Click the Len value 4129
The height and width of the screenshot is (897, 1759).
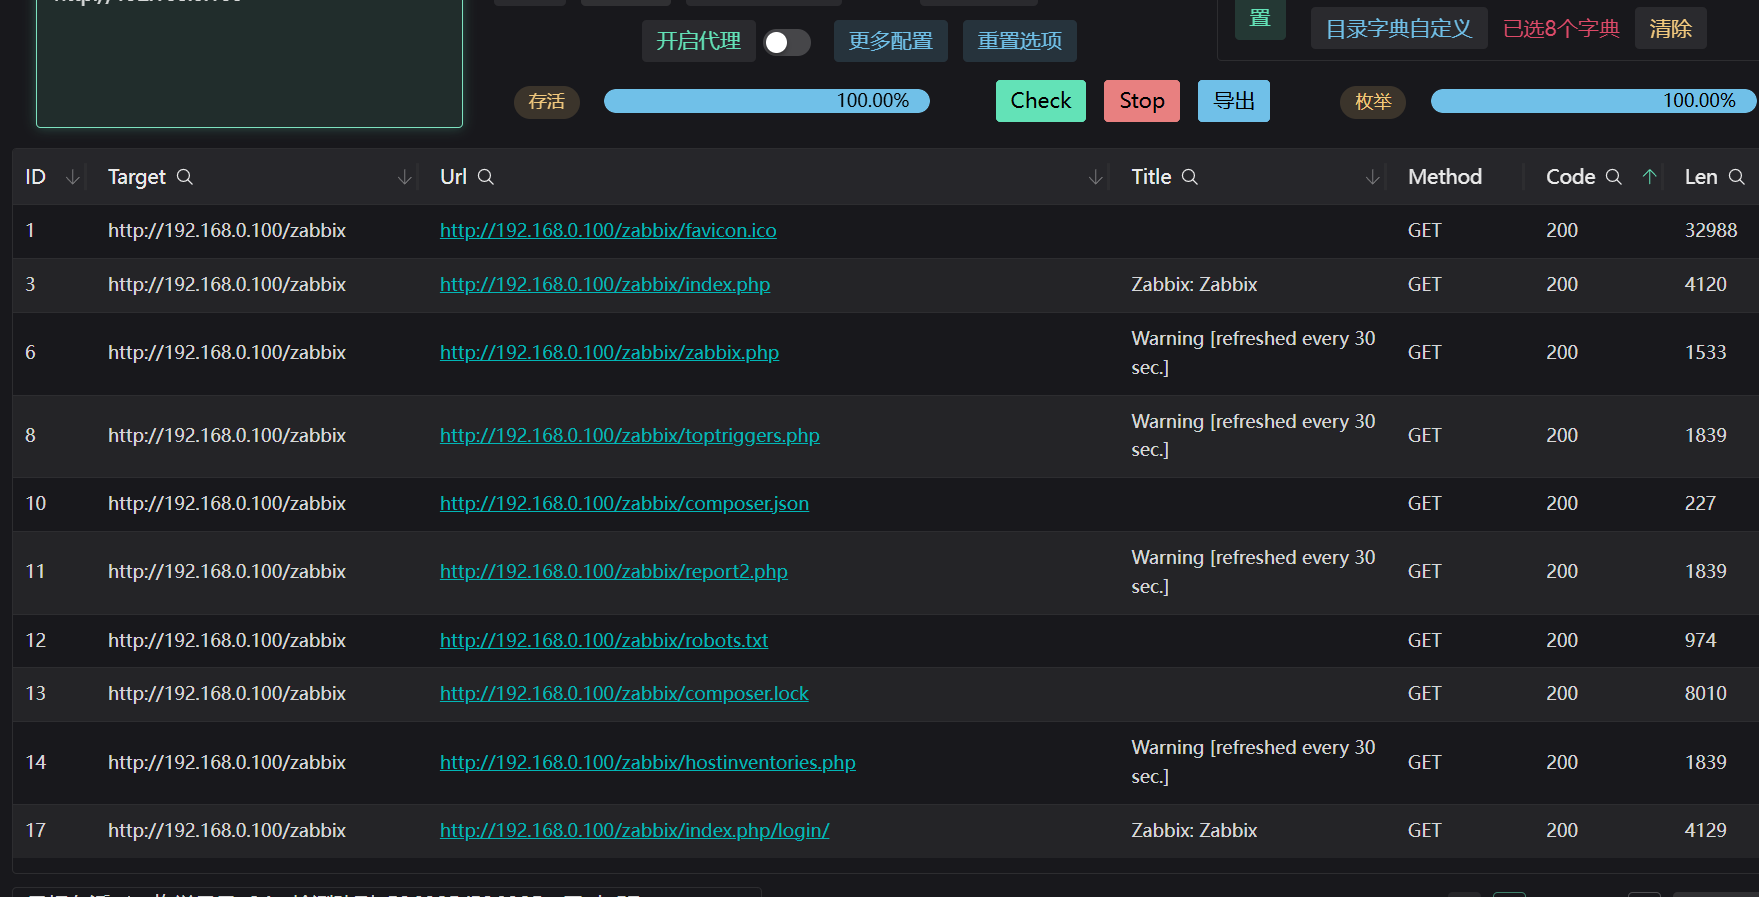pyautogui.click(x=1706, y=831)
